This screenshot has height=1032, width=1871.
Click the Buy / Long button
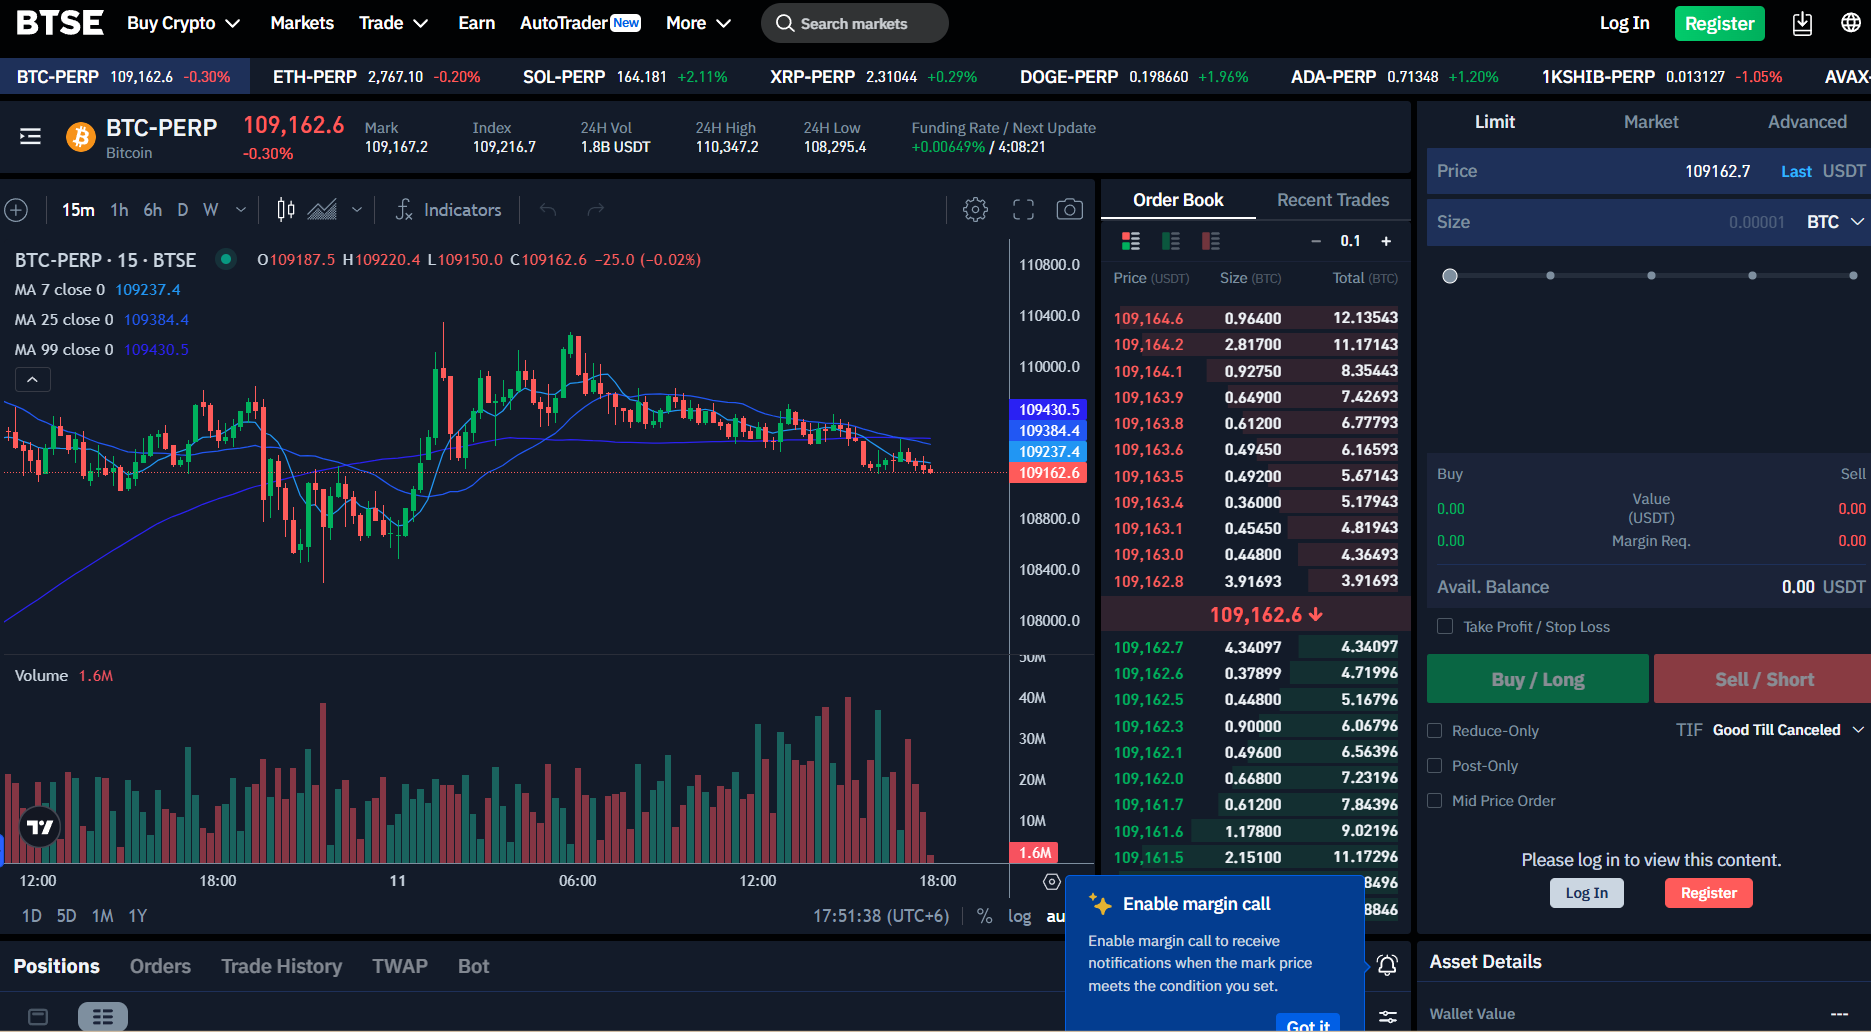coord(1538,679)
